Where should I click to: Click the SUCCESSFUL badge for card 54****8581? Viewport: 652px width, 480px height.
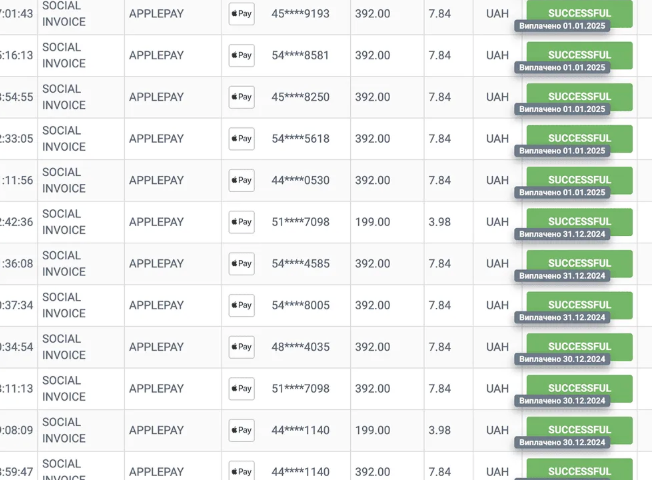point(579,52)
